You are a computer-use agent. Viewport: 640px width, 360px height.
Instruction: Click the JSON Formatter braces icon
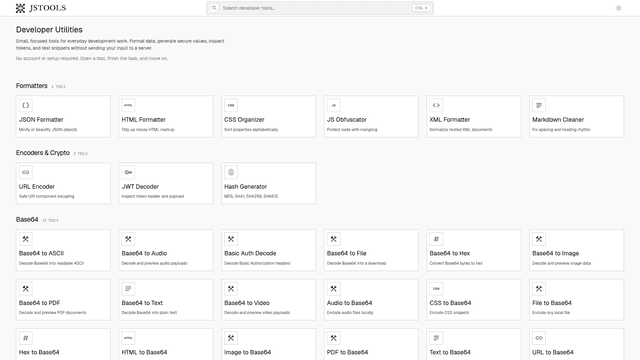pos(26,105)
